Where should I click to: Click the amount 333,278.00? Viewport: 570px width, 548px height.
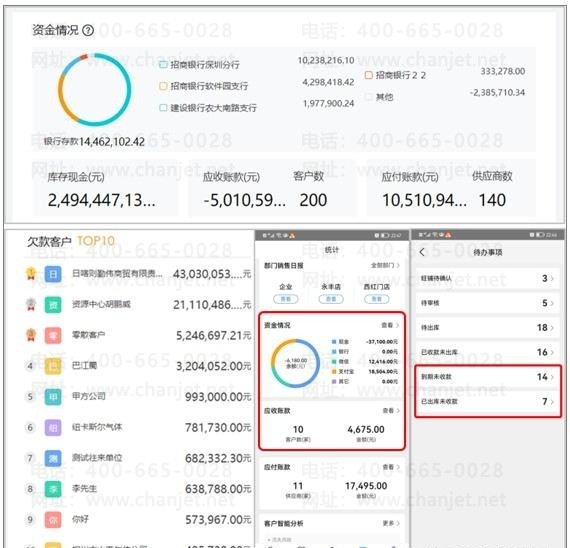(503, 71)
